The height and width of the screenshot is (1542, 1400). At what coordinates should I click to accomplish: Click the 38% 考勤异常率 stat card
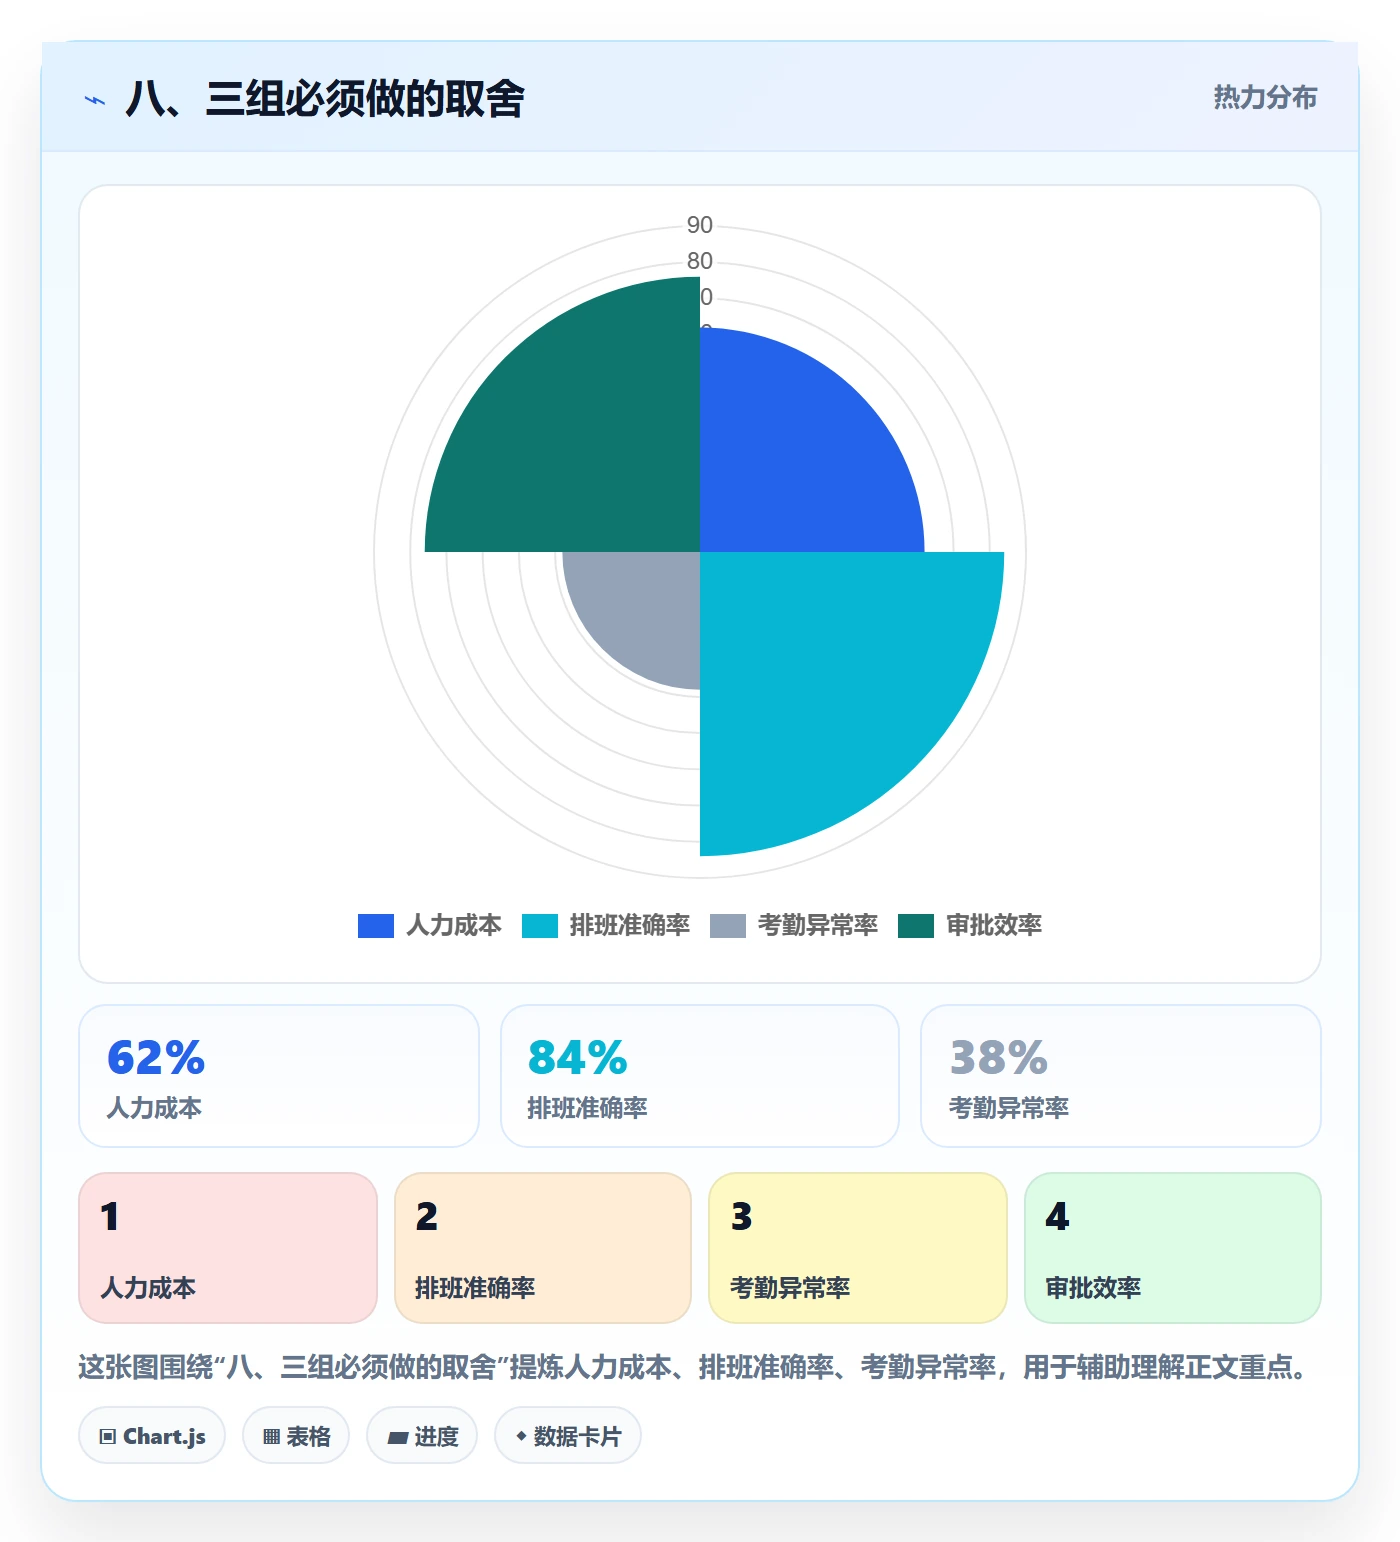(1121, 1076)
